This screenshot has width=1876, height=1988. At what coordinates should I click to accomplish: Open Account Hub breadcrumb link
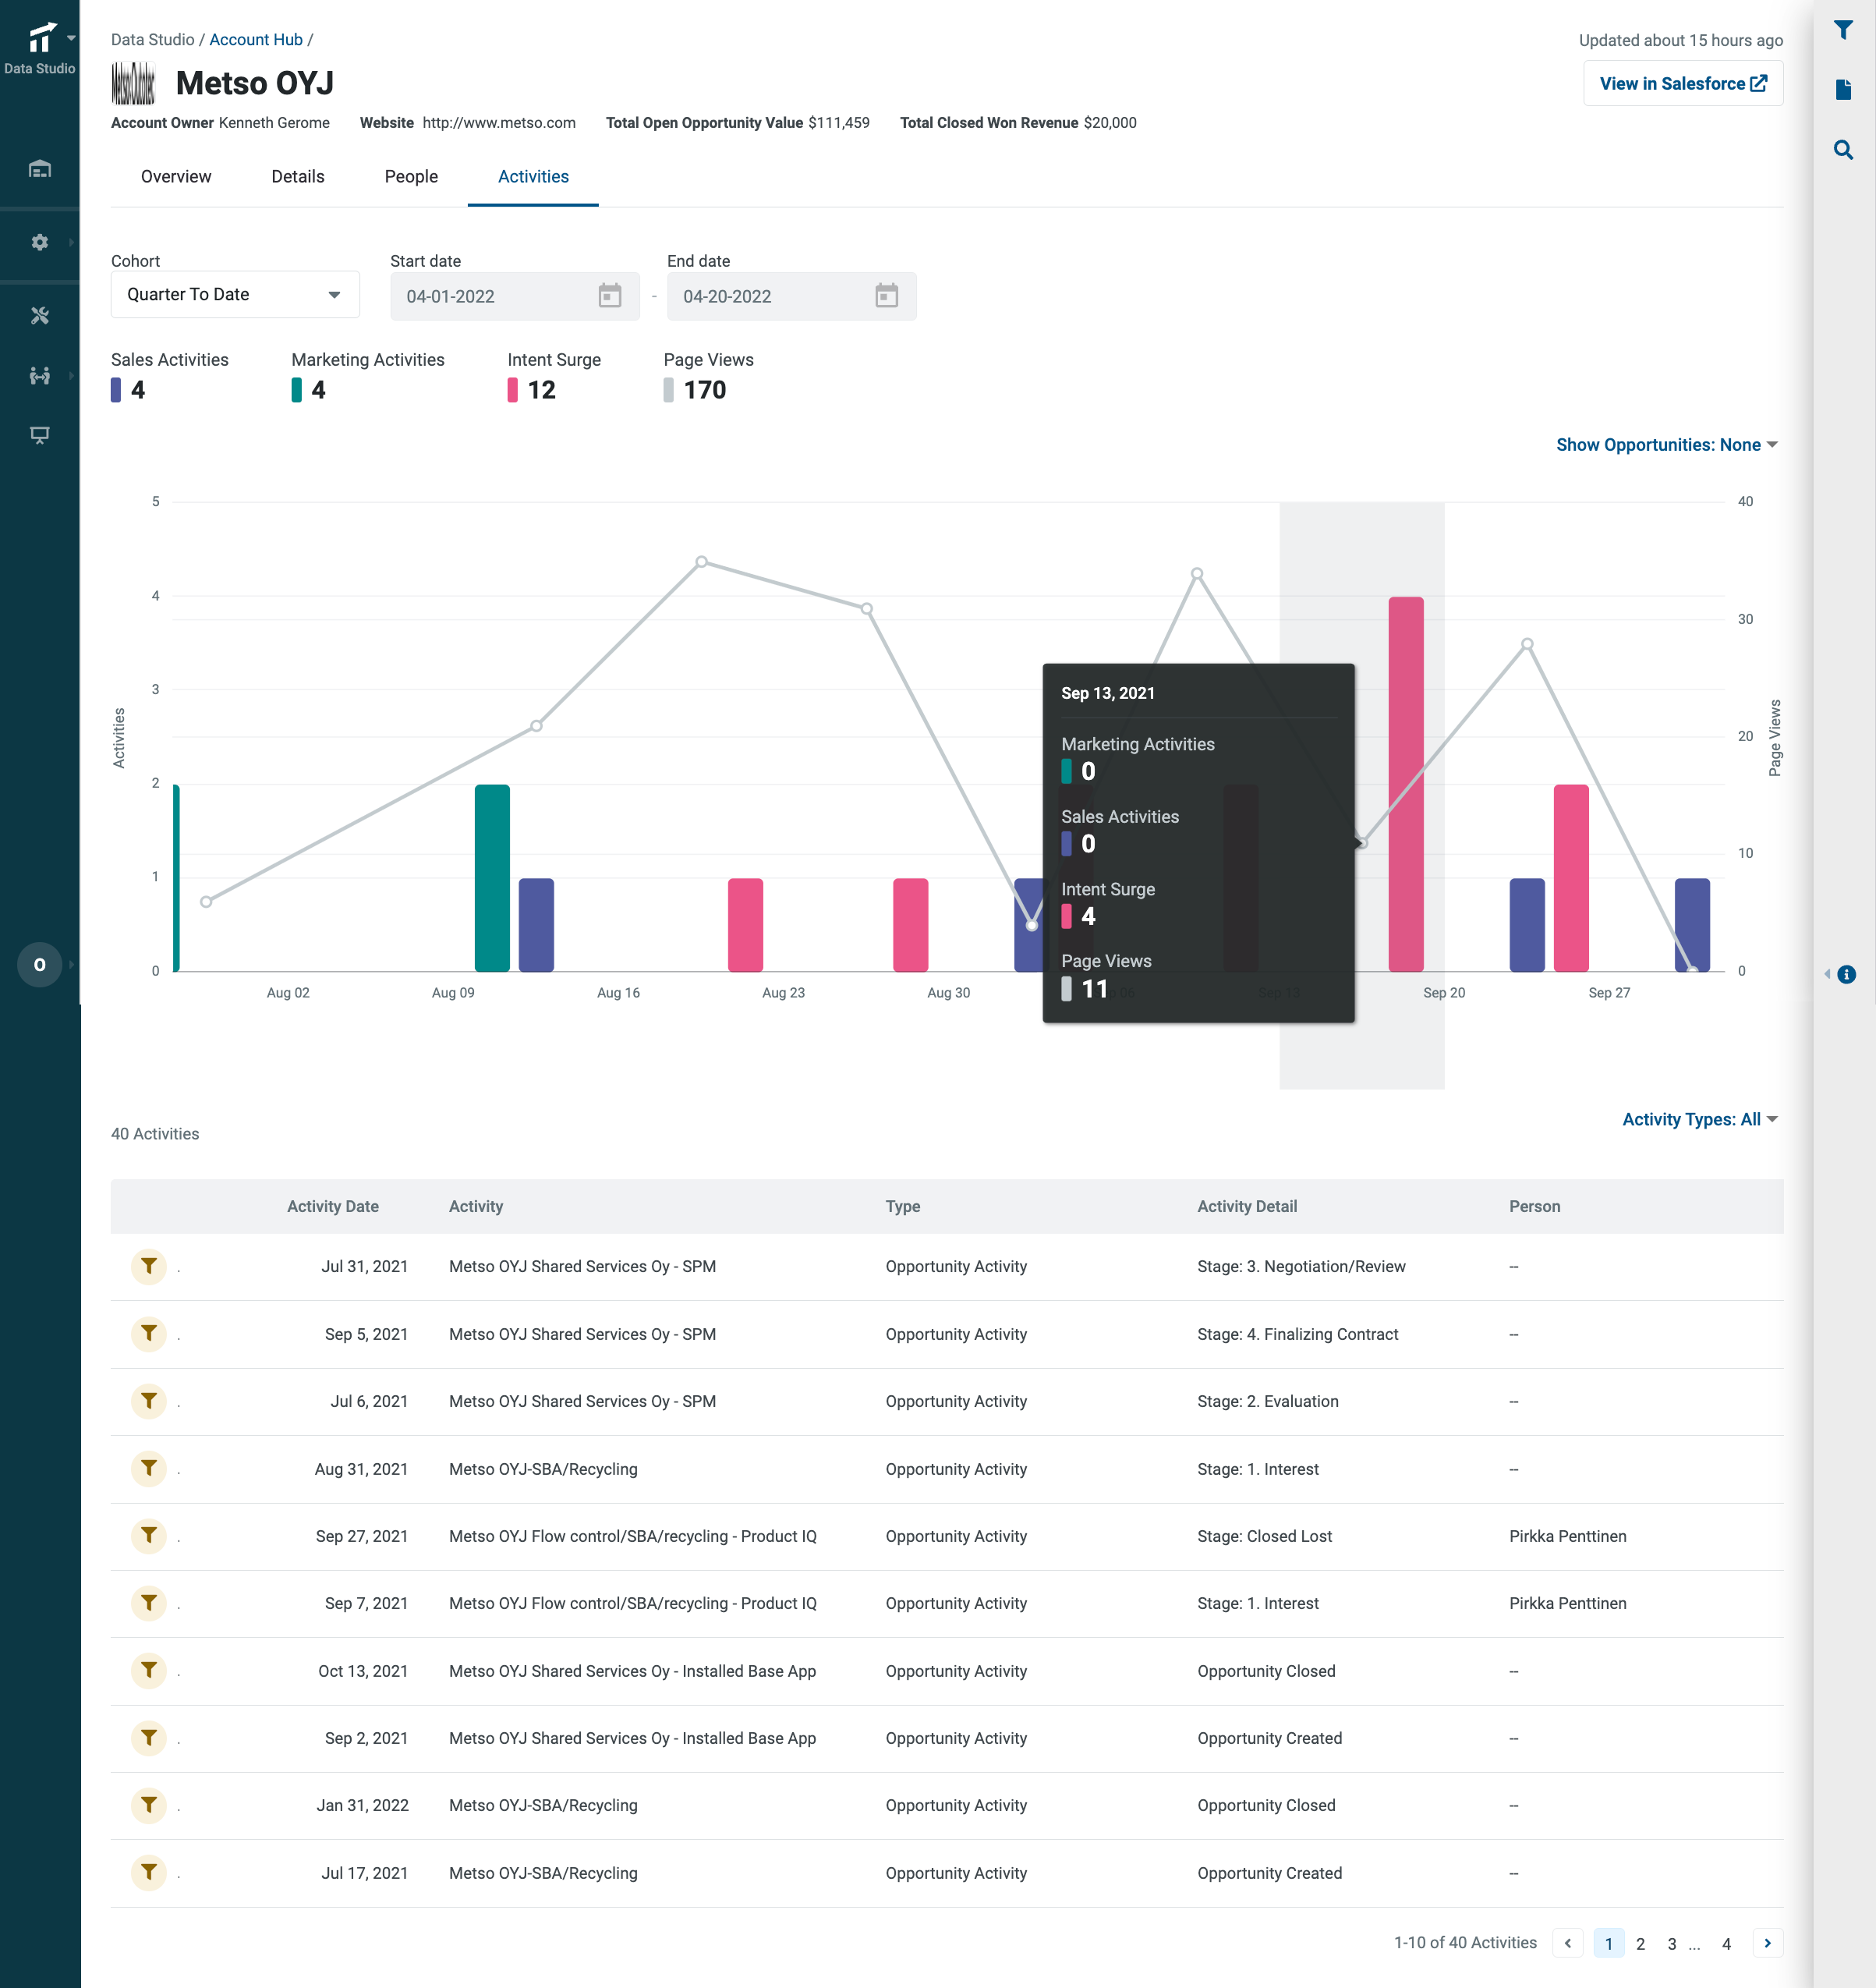256,40
